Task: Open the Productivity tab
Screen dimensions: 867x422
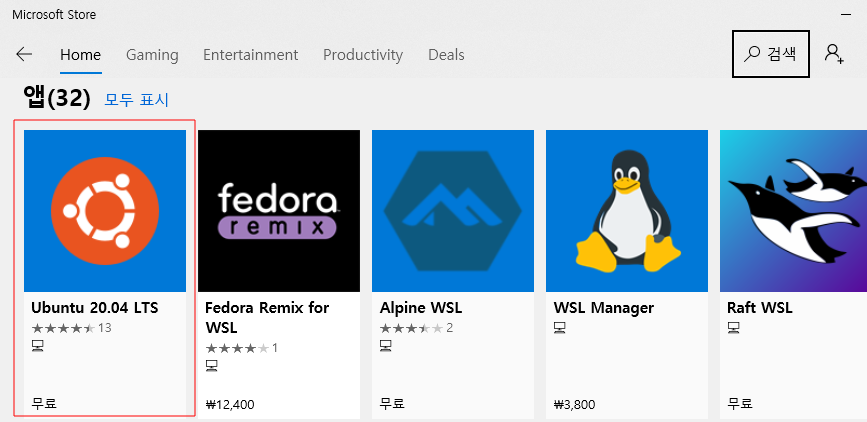Action: tap(363, 55)
